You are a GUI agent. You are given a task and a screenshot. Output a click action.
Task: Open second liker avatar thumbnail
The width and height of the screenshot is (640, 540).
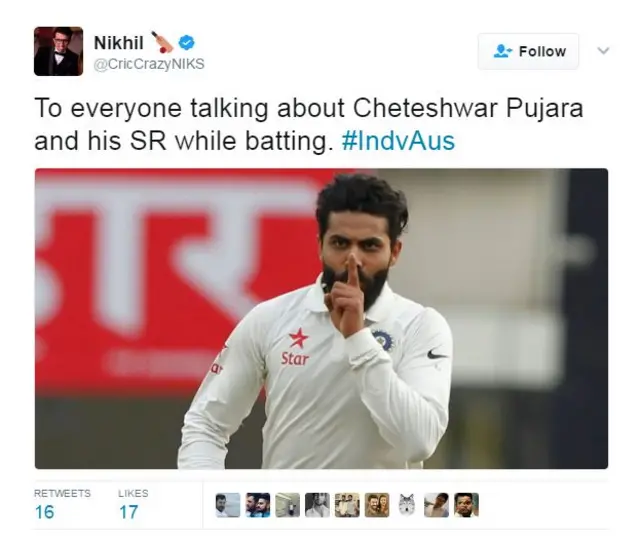258,505
